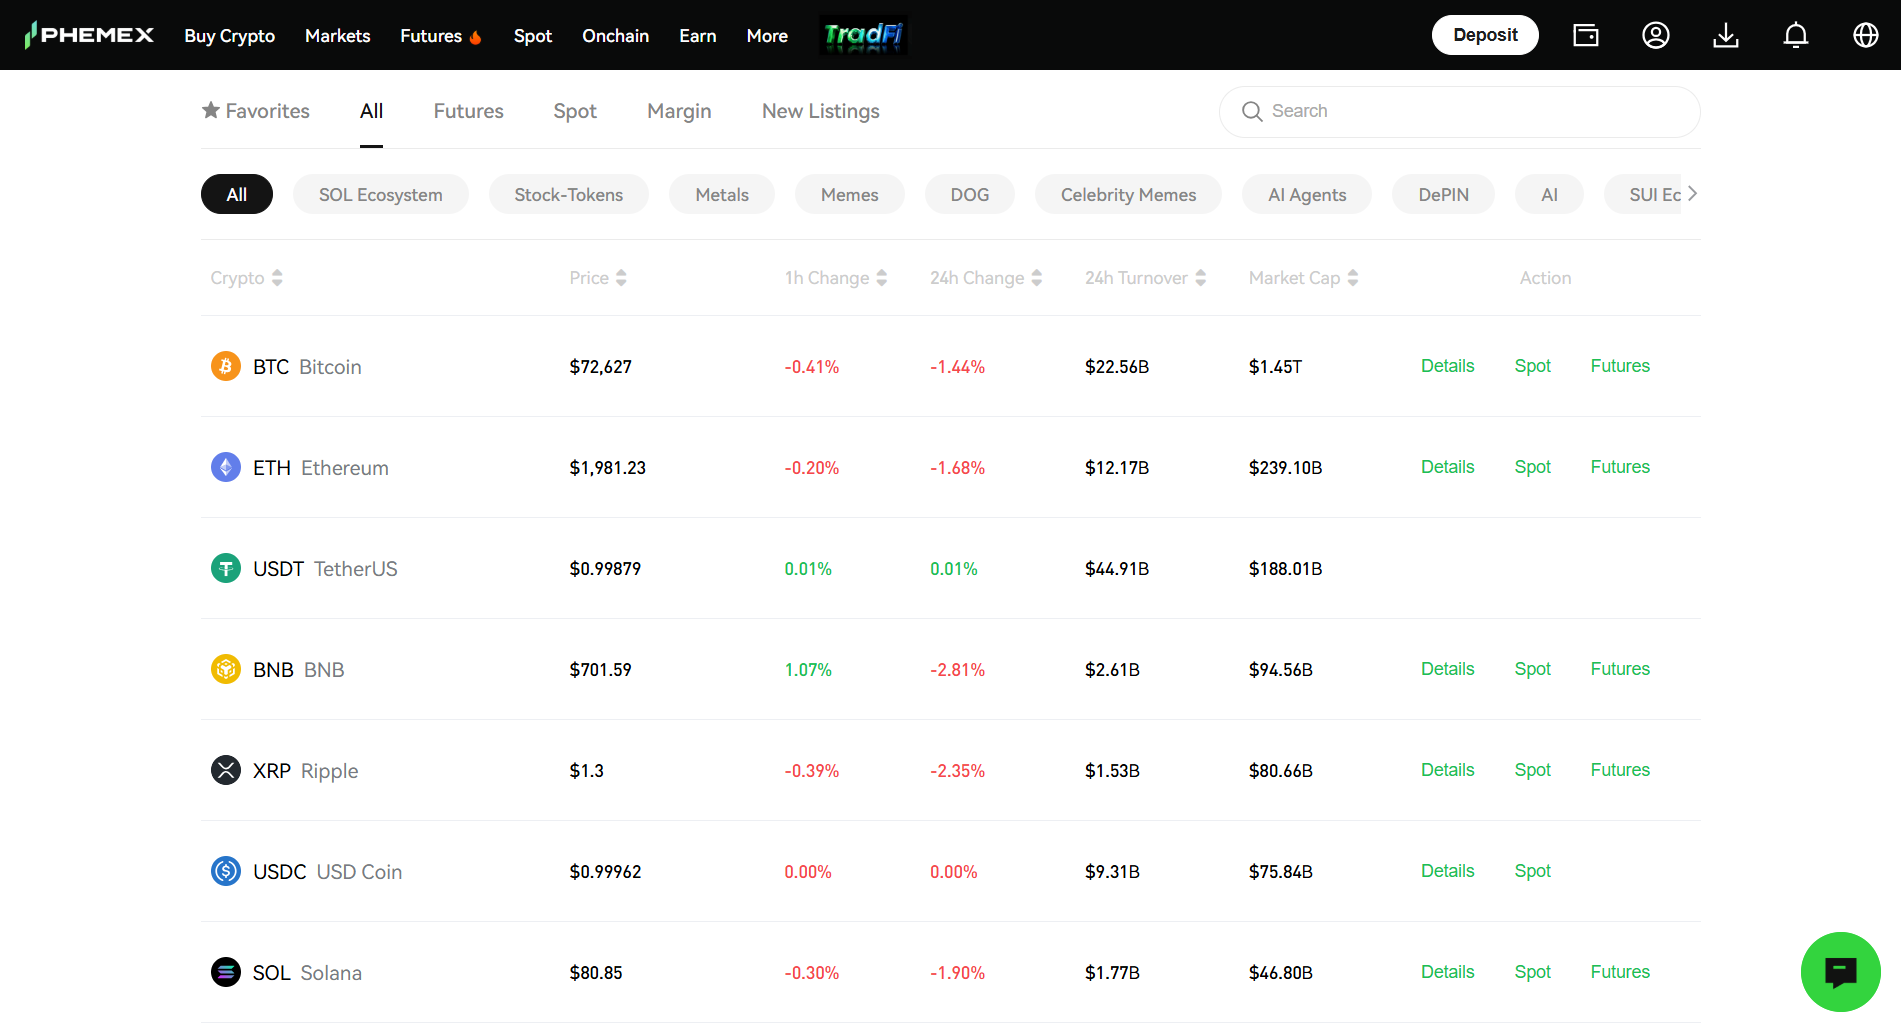Click the Solana coin icon
The image size is (1901, 1030).
tap(226, 972)
